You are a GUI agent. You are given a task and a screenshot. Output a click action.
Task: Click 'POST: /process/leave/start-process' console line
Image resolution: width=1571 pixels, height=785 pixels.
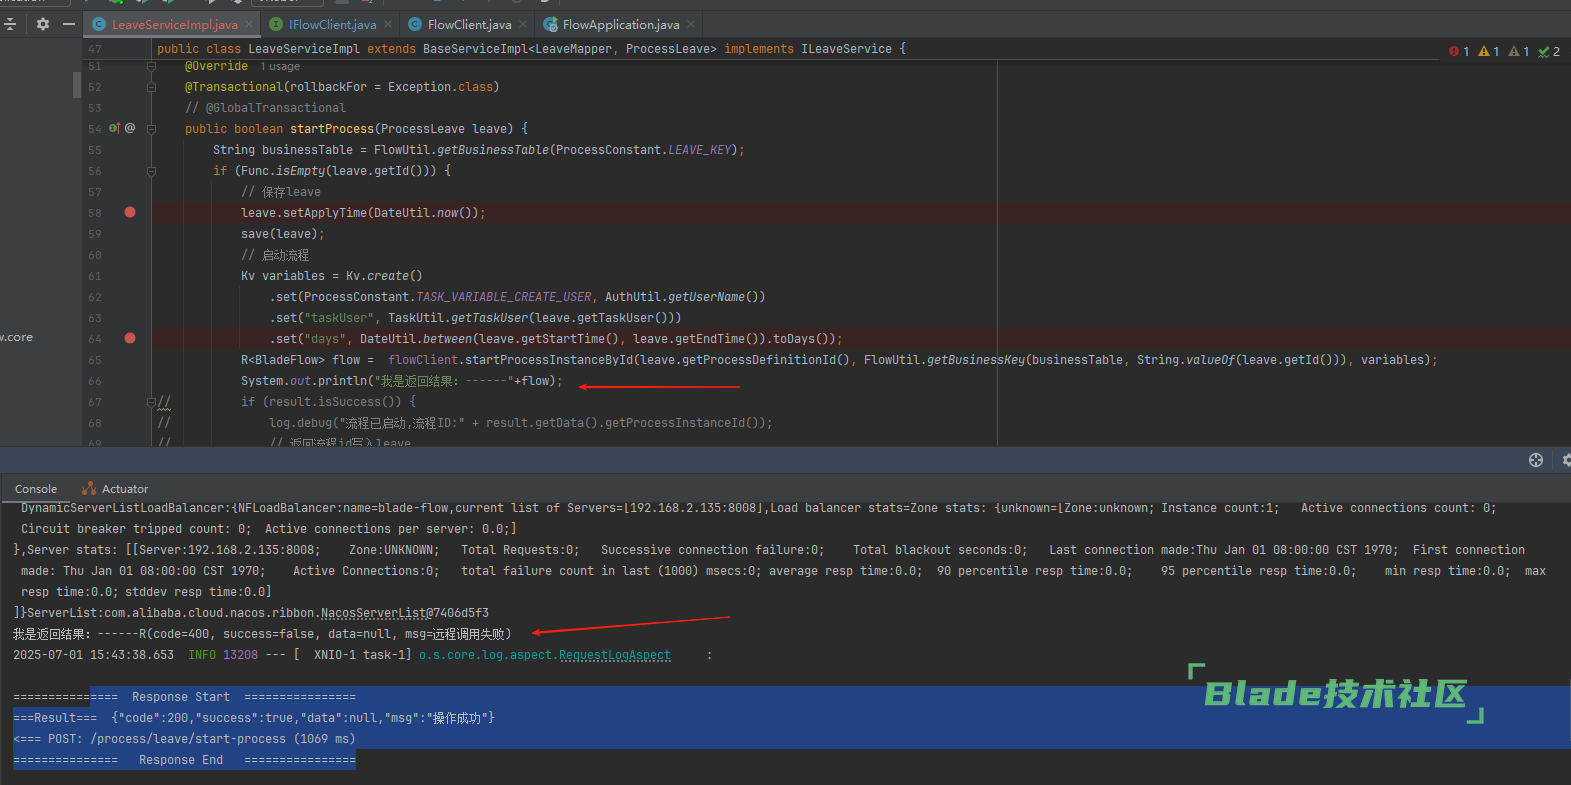click(184, 739)
